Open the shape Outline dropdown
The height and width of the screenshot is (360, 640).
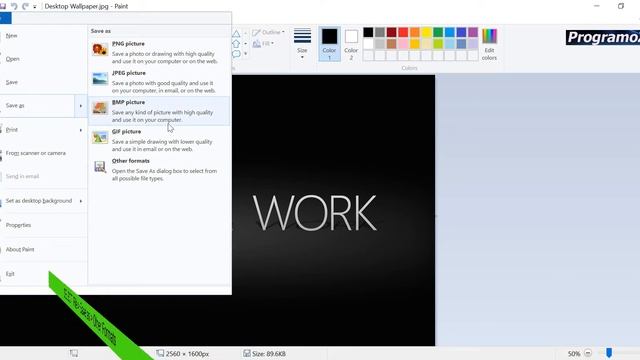coord(269,32)
